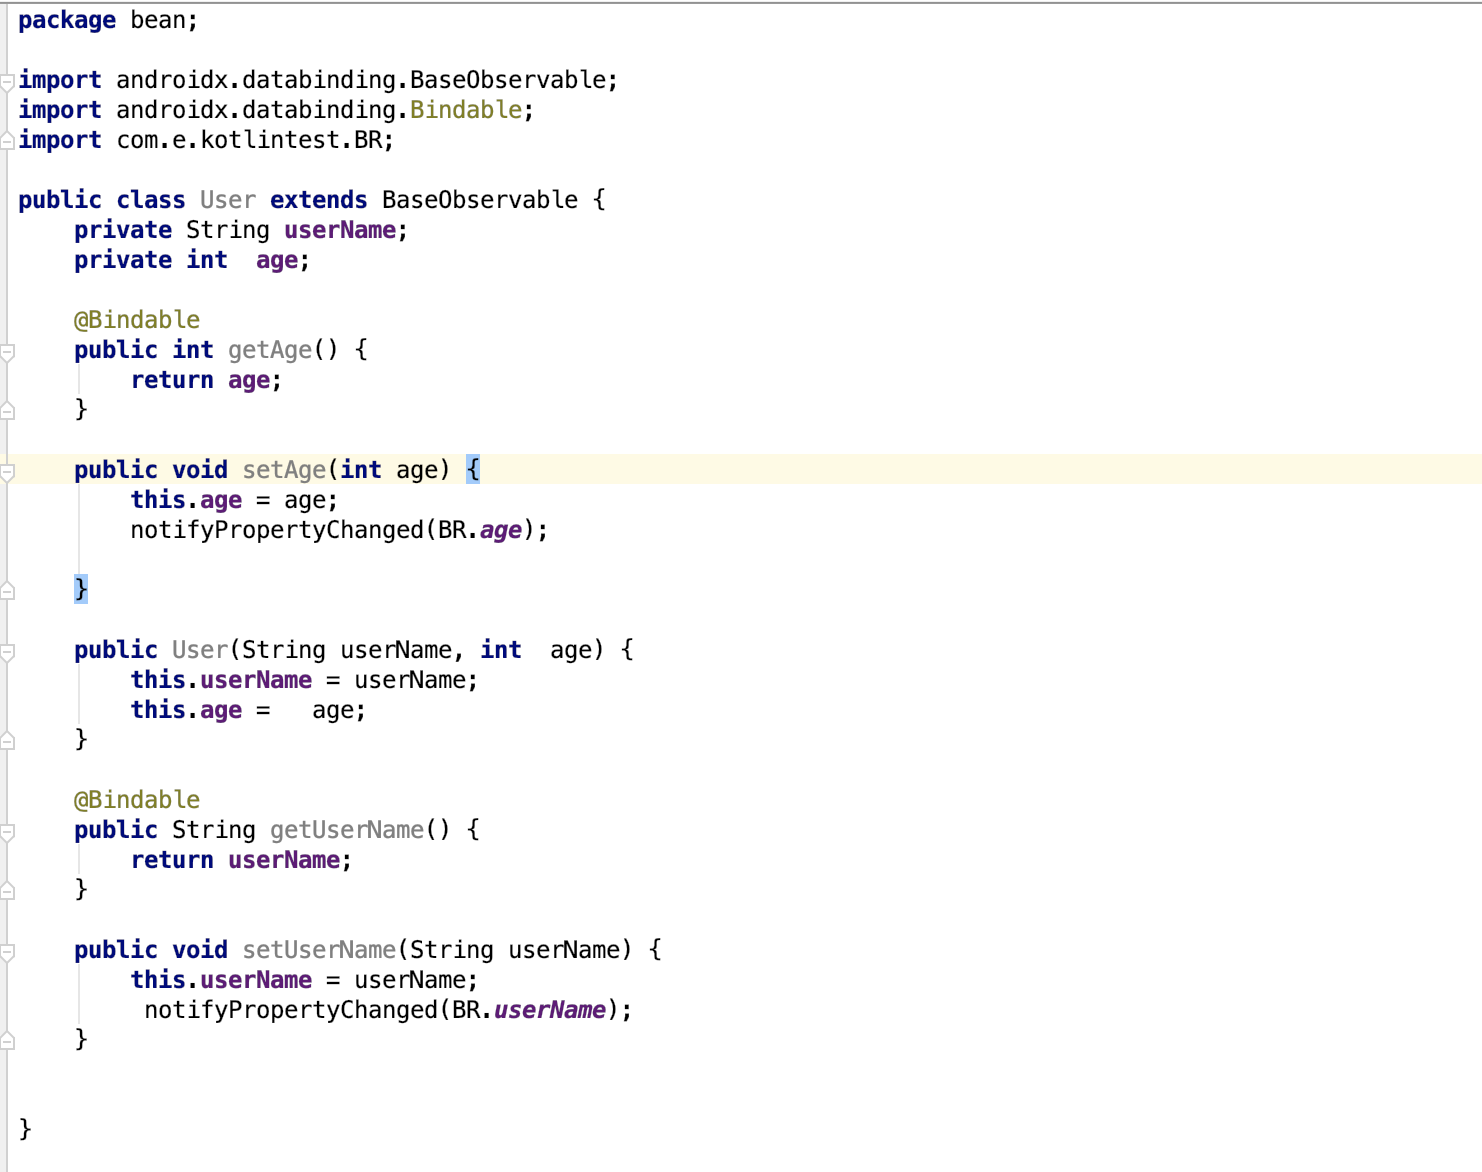Click fold end marker closing getAge method
The width and height of the screenshot is (1482, 1172).
(x=7, y=410)
